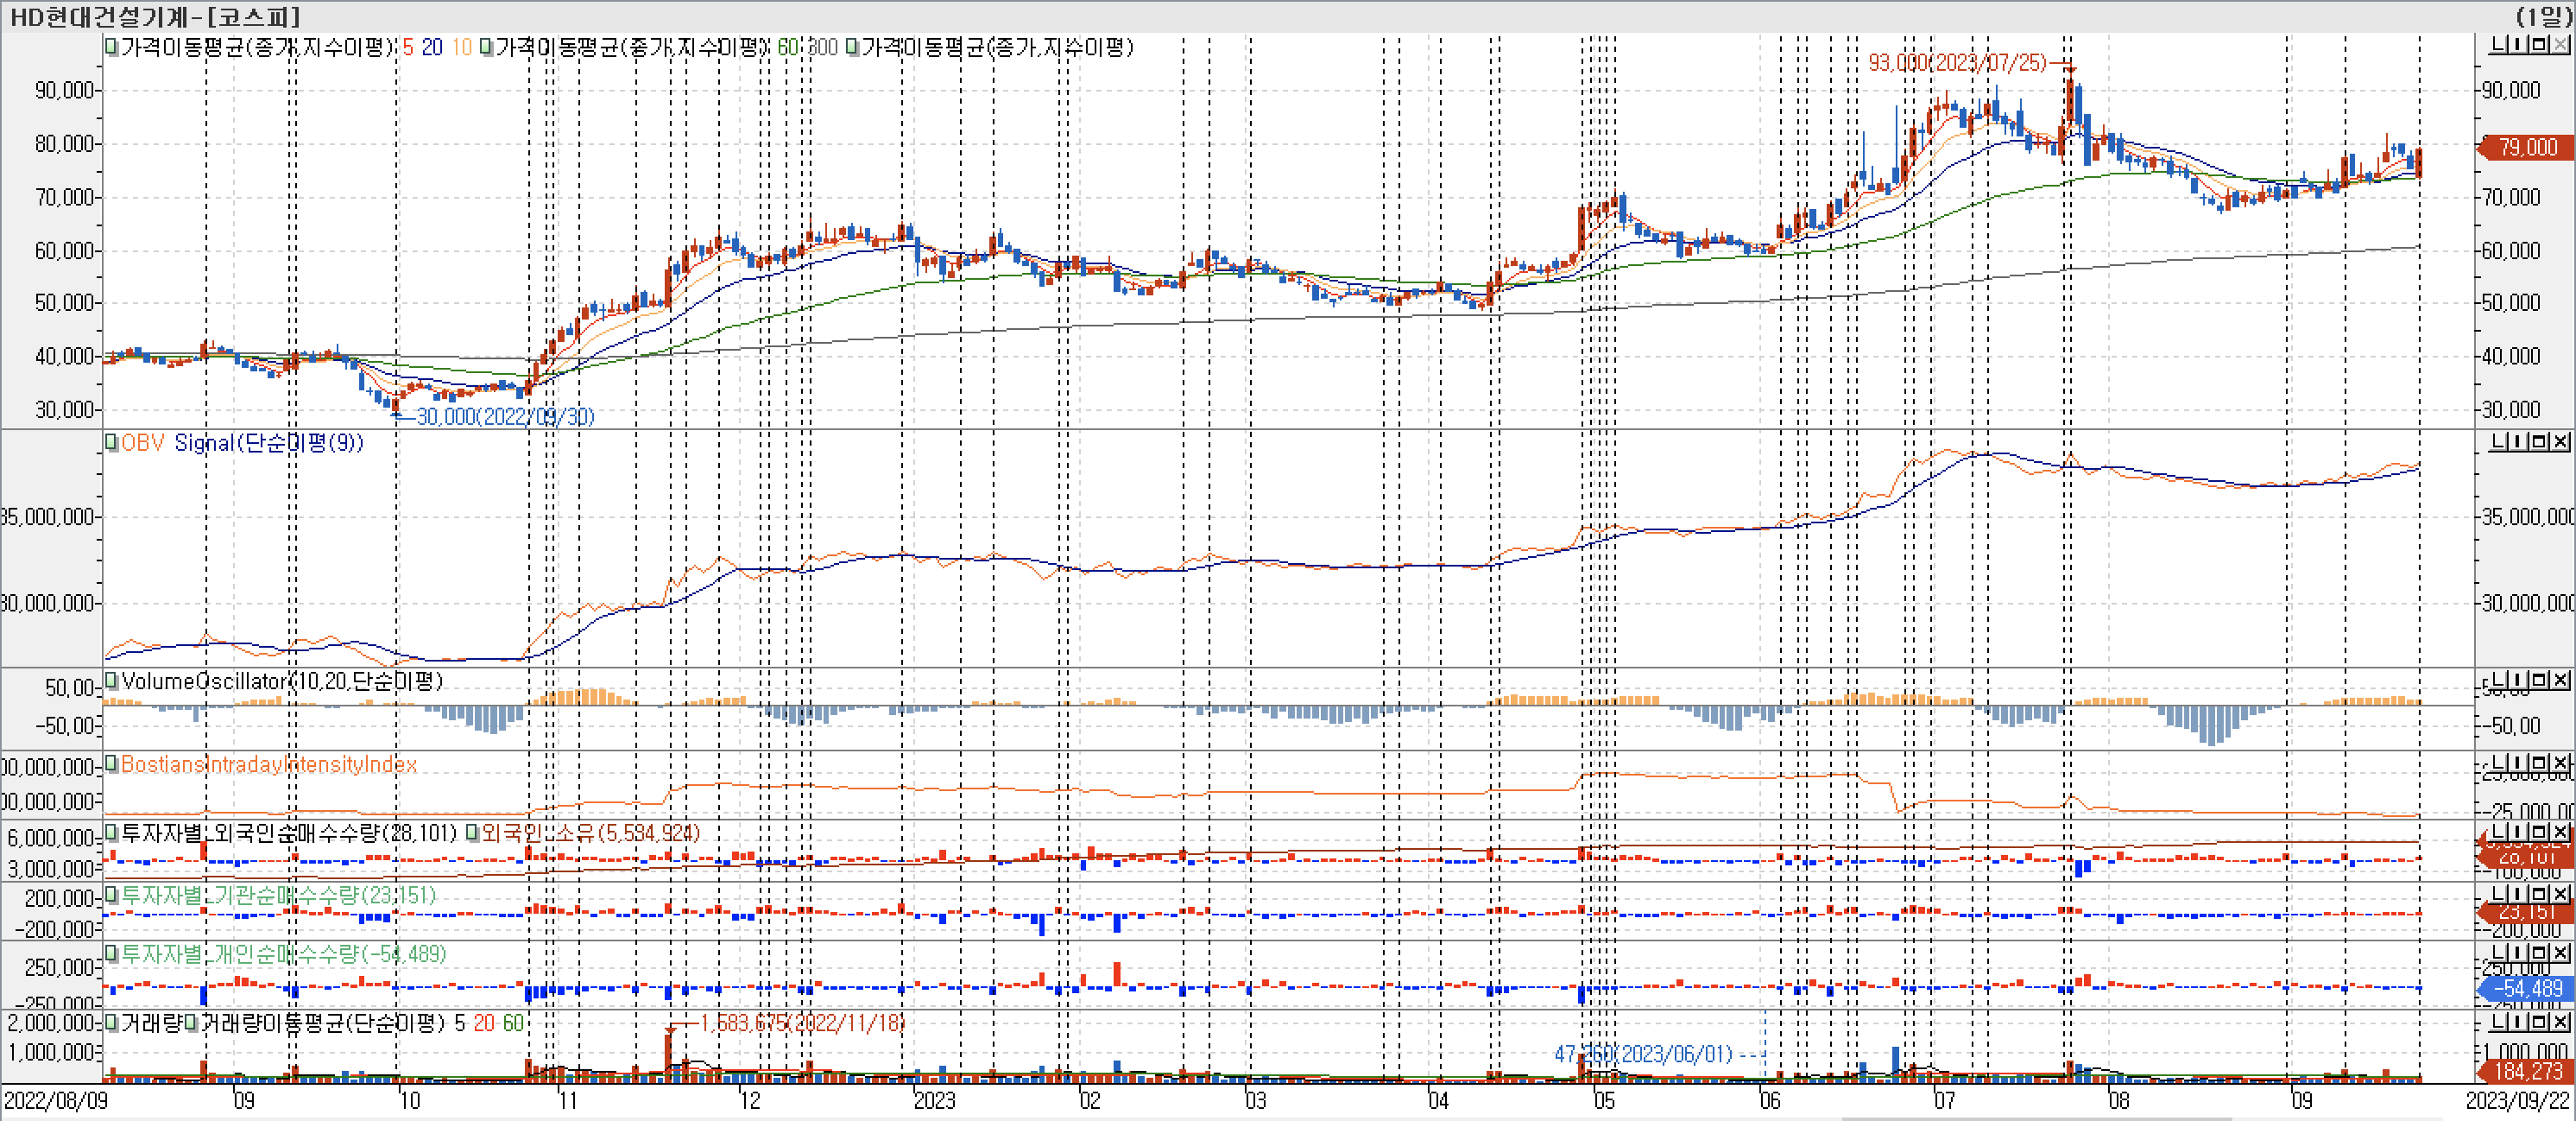
Task: Maximize the 기관순매수수량 panel
Action: 2538,893
